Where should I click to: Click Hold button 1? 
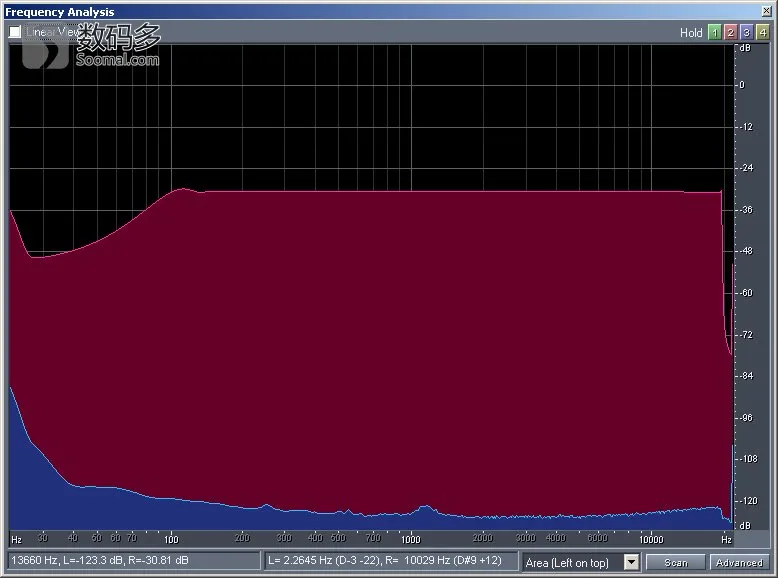714,33
